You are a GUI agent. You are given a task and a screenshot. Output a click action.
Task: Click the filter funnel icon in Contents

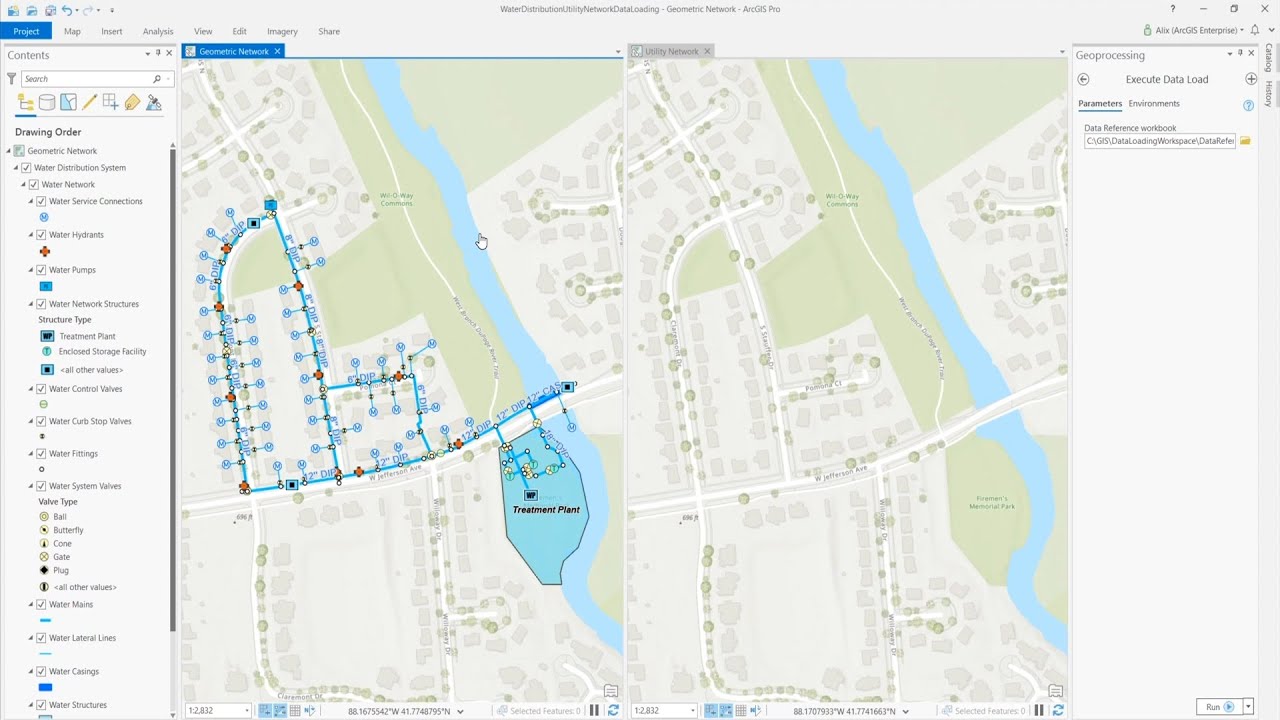[x=12, y=78]
